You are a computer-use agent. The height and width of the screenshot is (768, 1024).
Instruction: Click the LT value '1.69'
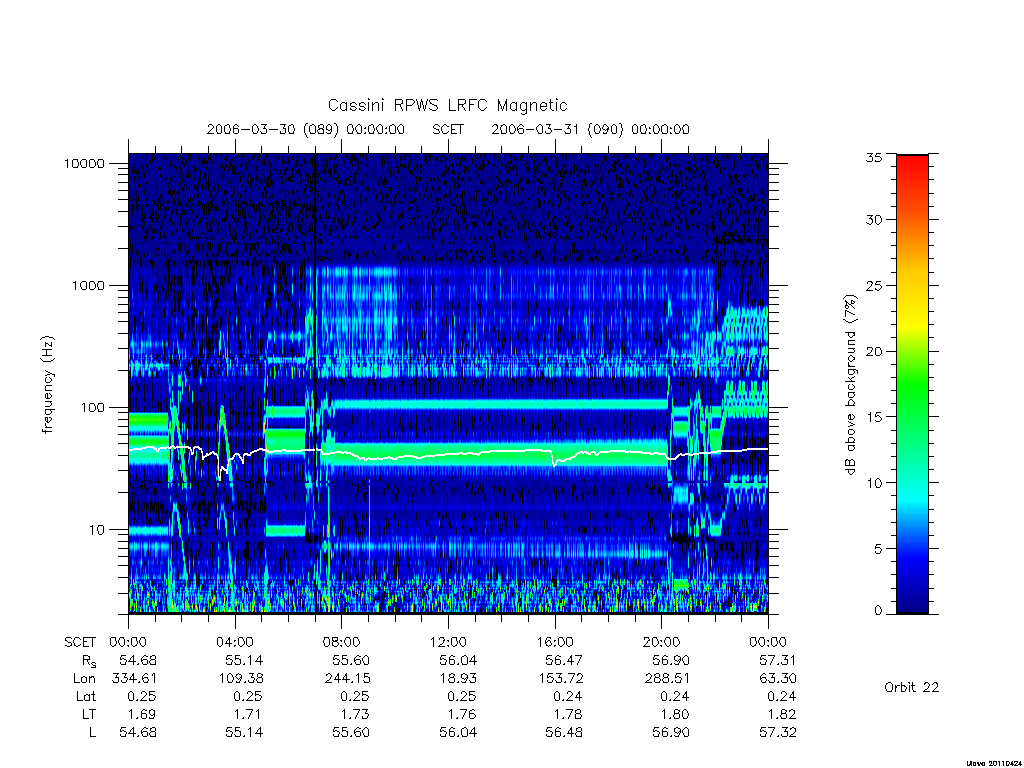[x=142, y=714]
